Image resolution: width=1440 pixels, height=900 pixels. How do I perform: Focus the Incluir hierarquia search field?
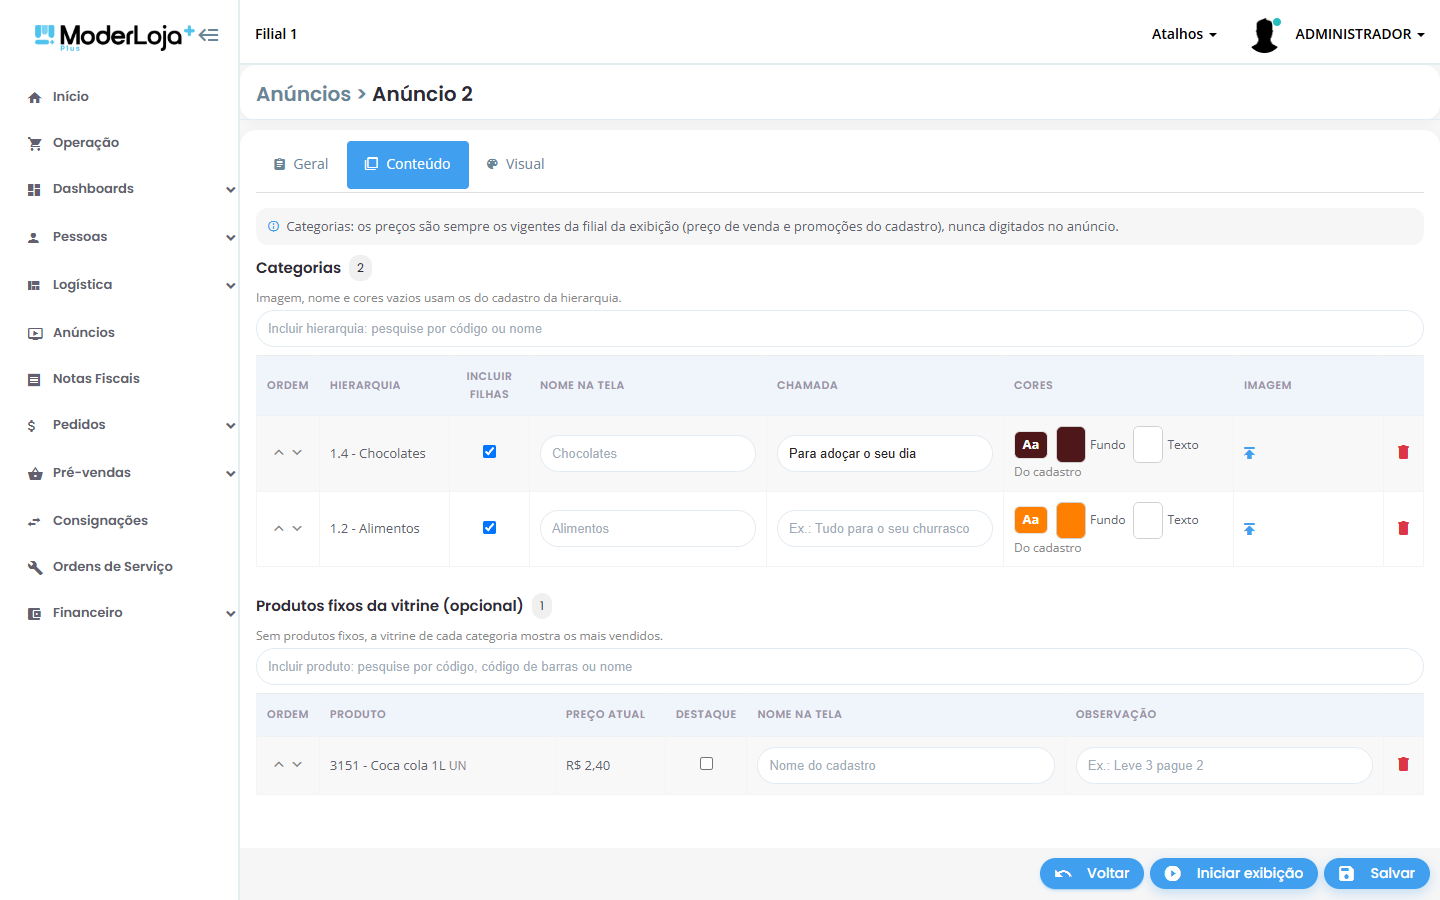click(x=840, y=329)
